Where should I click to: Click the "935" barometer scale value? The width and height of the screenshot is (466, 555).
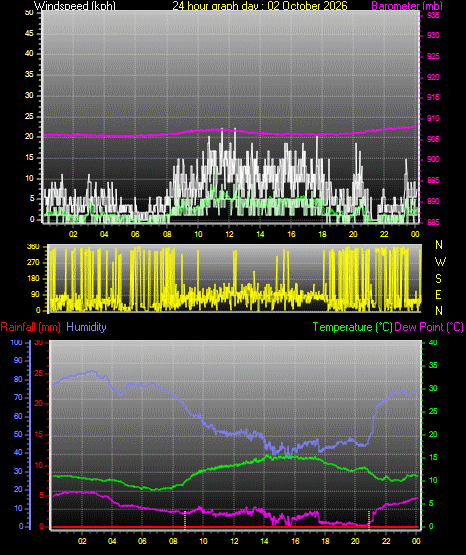[x=433, y=15]
